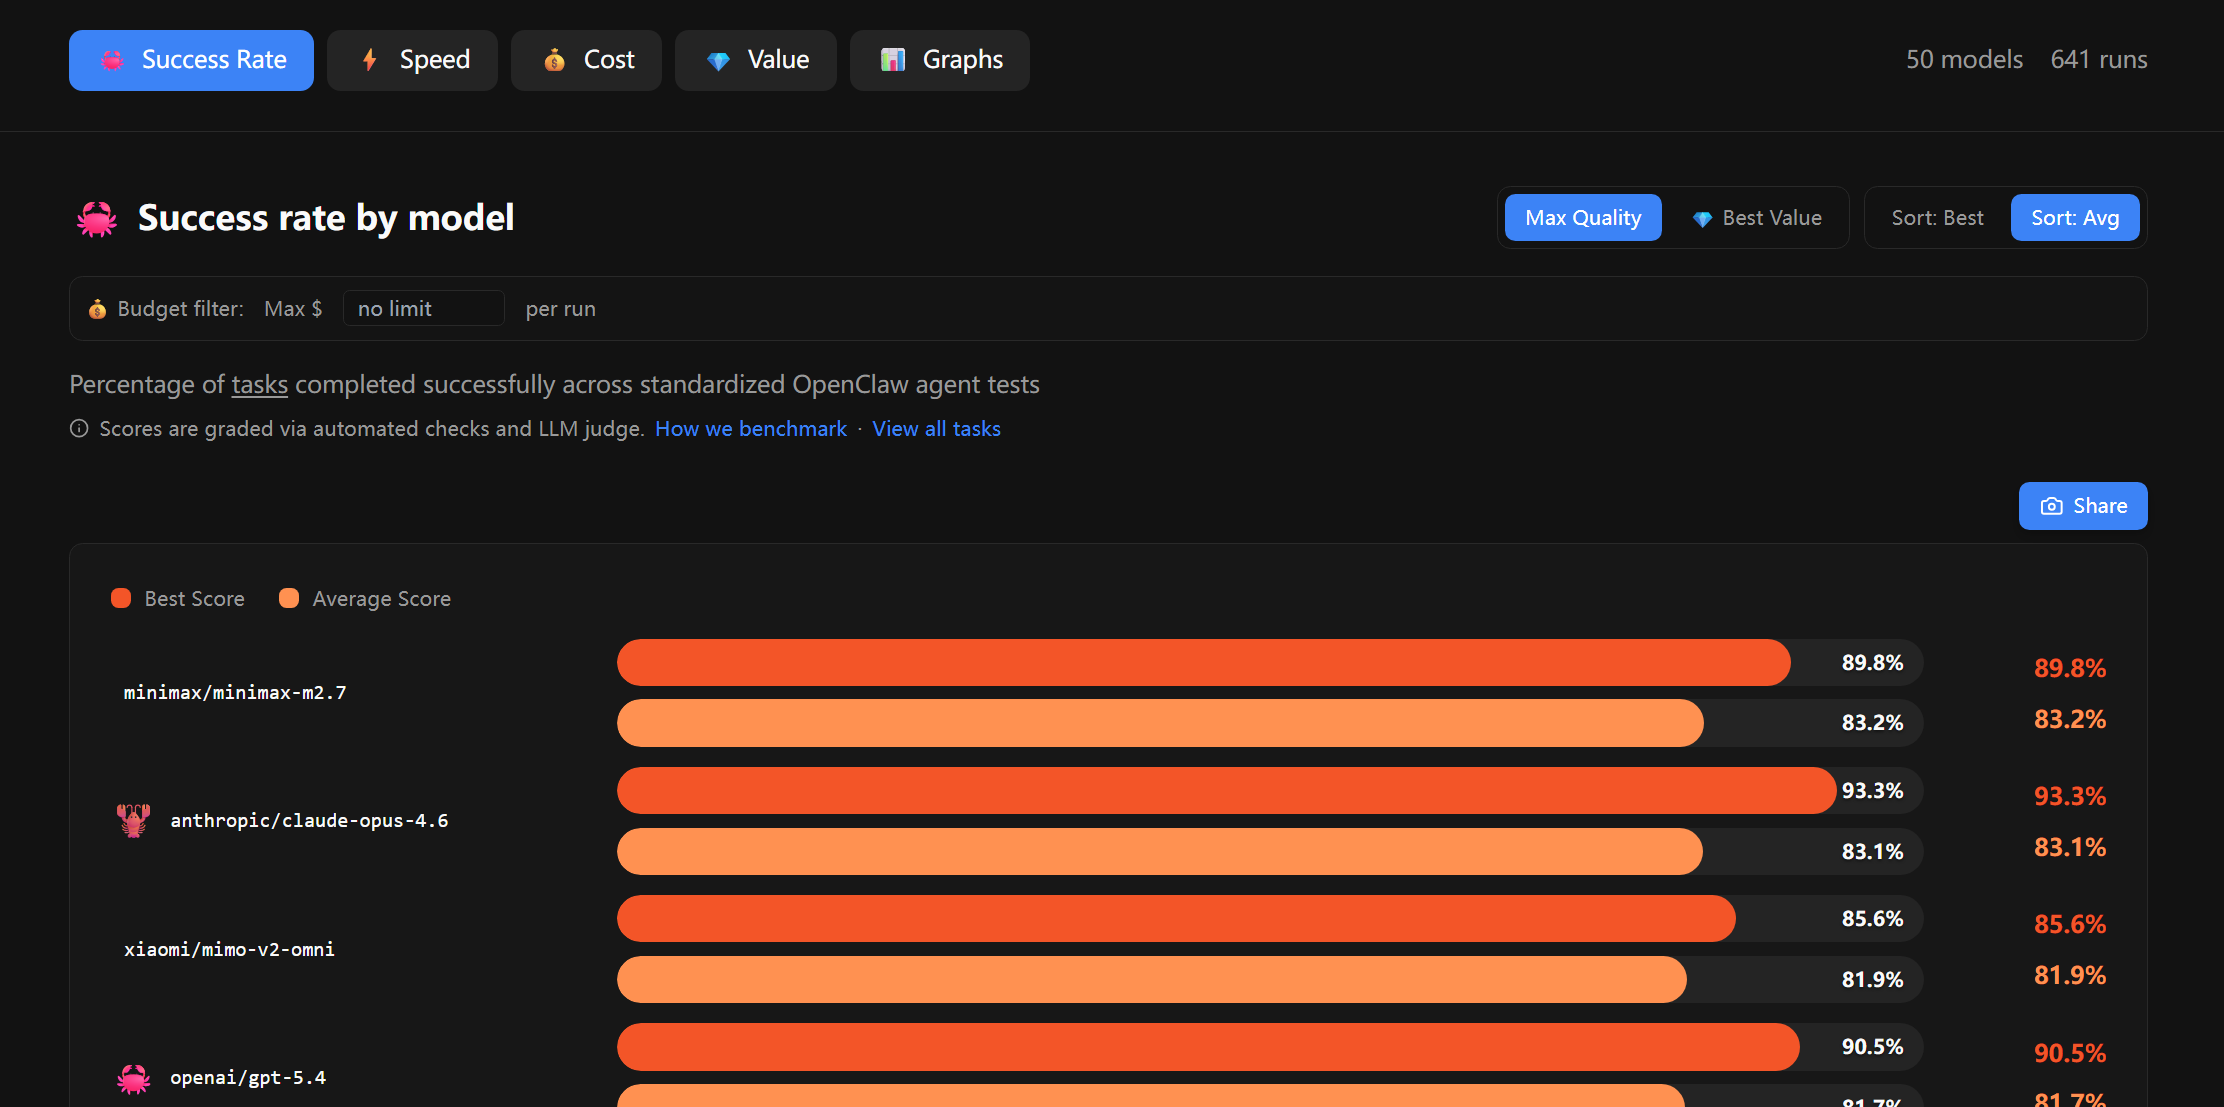This screenshot has width=2224, height=1107.
Task: Click the budget max dollar input field
Action: [423, 308]
